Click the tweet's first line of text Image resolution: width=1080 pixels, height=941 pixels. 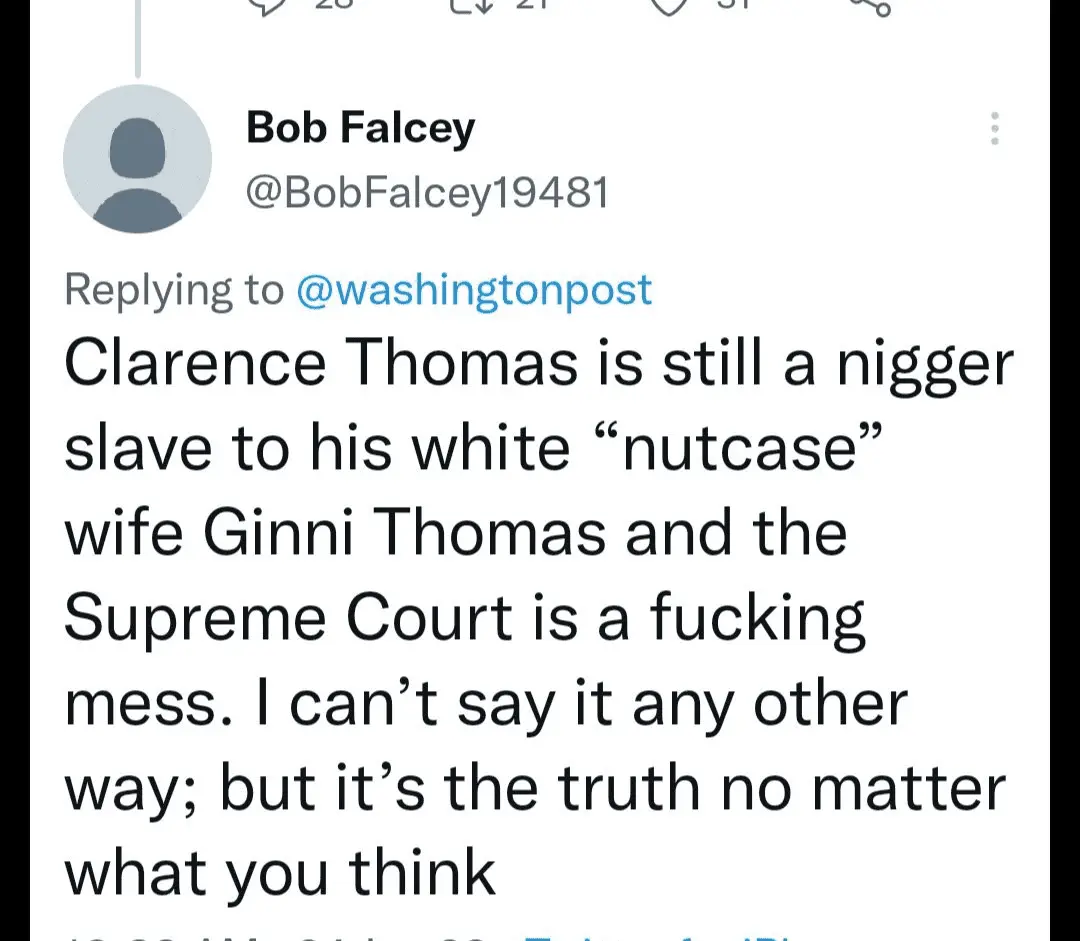[x=538, y=363]
